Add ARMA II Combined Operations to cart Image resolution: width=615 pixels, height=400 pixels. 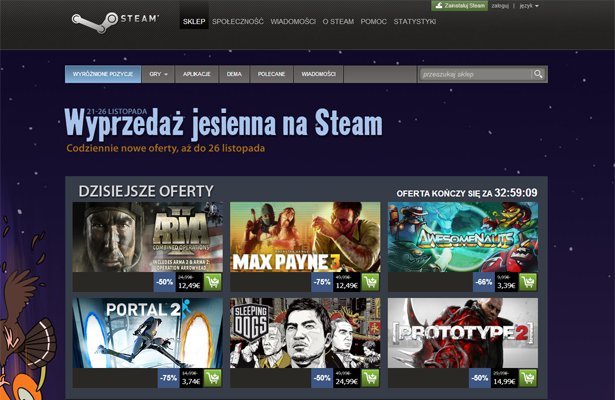(x=213, y=282)
